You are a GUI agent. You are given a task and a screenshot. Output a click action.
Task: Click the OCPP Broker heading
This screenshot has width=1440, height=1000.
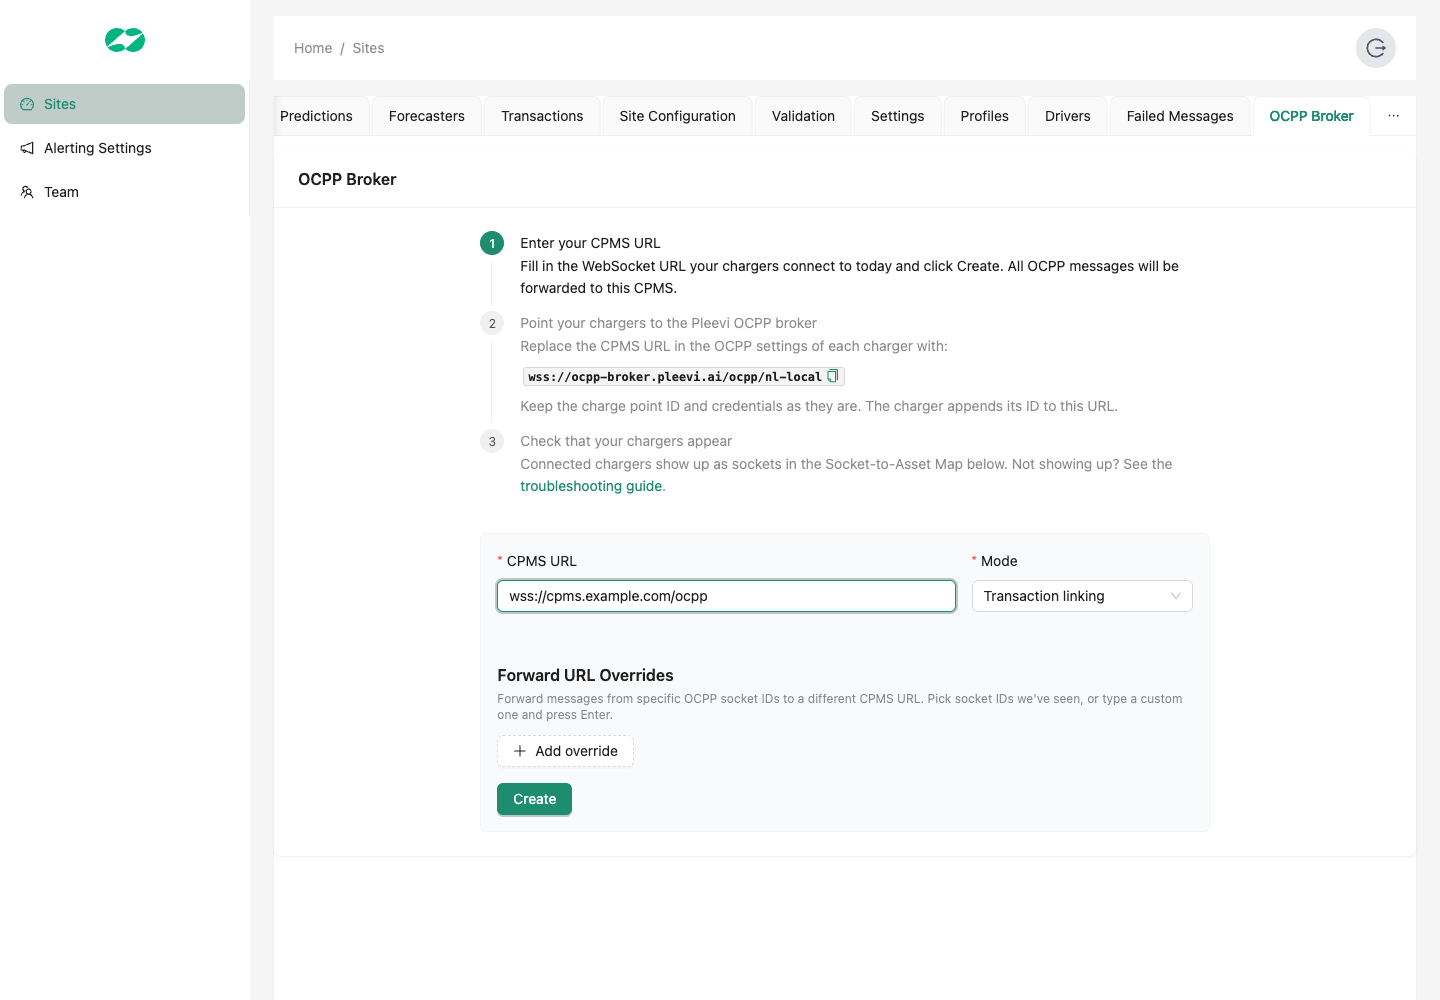click(347, 179)
